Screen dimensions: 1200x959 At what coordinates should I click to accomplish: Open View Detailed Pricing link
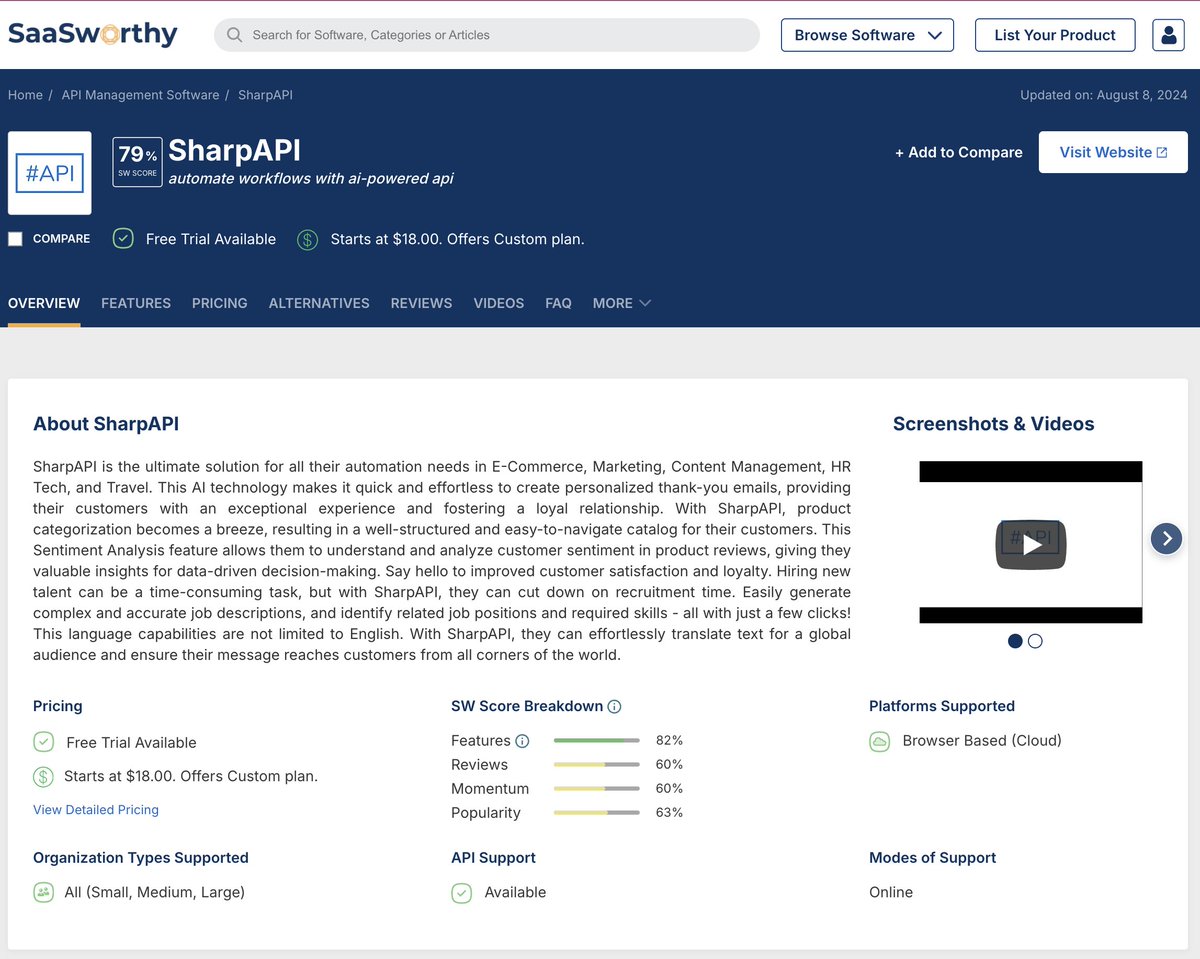point(96,810)
